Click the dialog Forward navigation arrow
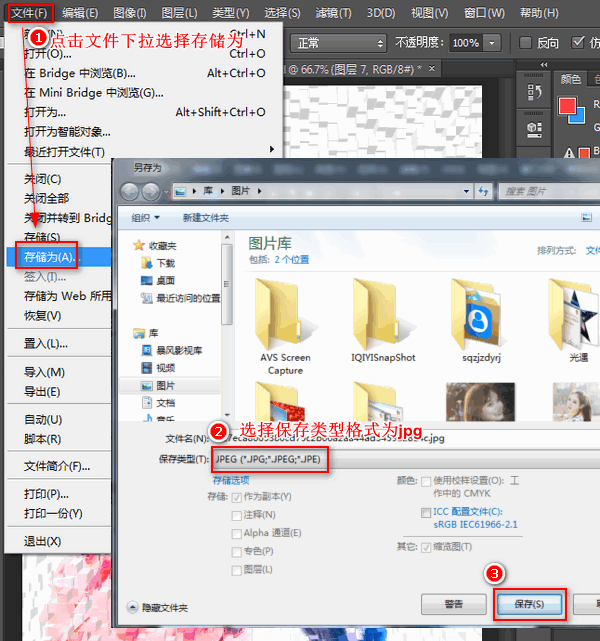Screen dimensions: 600x641 tap(151, 191)
